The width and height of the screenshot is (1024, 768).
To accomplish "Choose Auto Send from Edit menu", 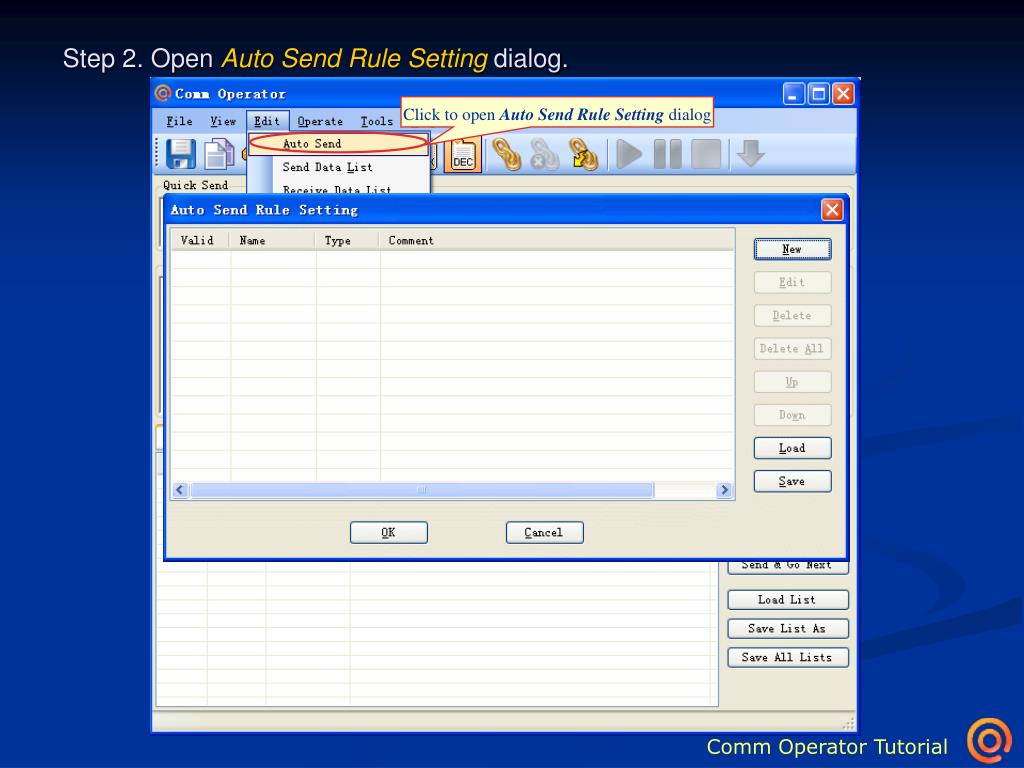I will point(312,144).
